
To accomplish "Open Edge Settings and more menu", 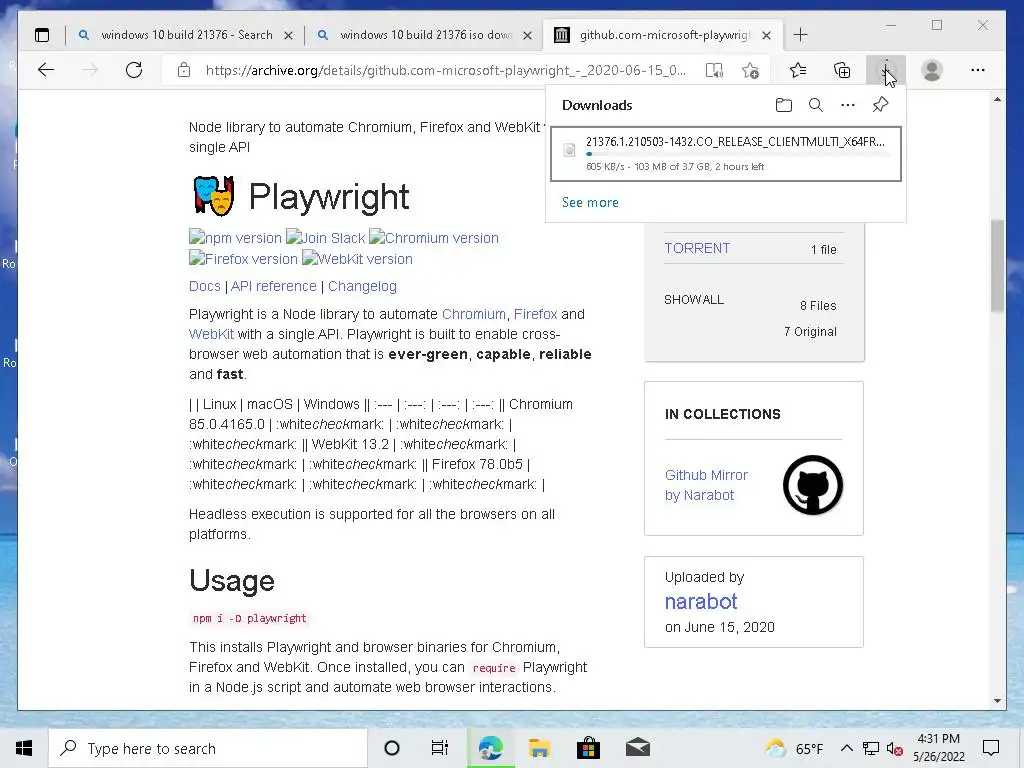I will coord(978,70).
